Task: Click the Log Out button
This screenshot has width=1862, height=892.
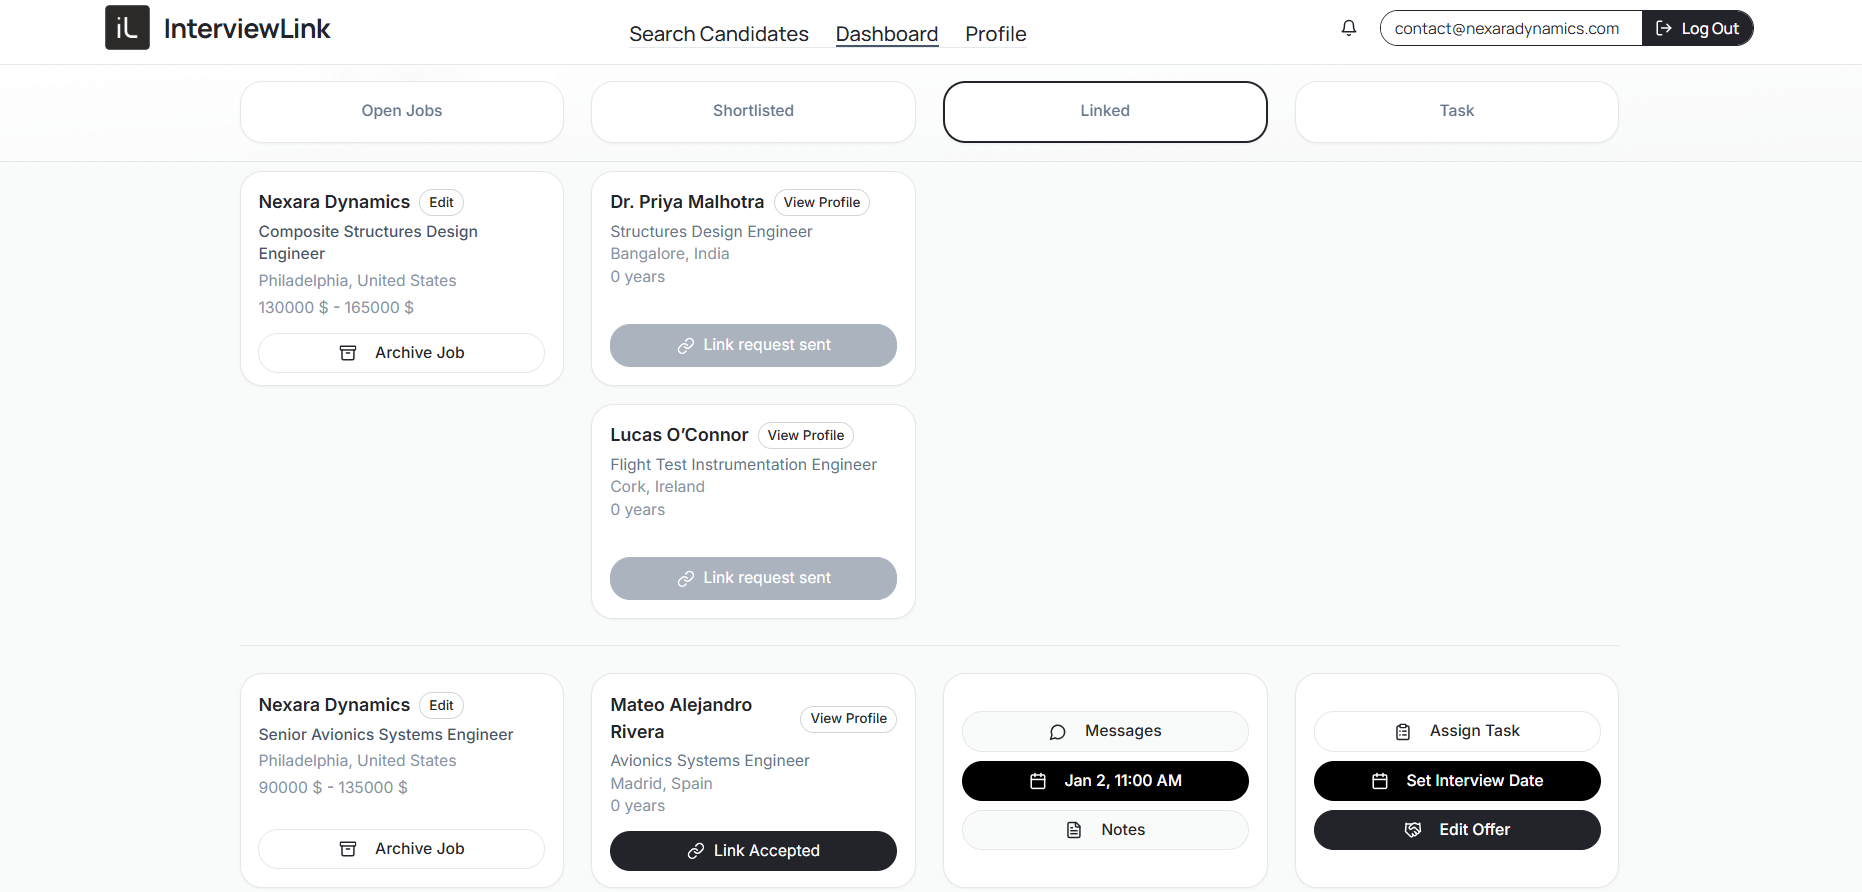Action: click(x=1697, y=28)
